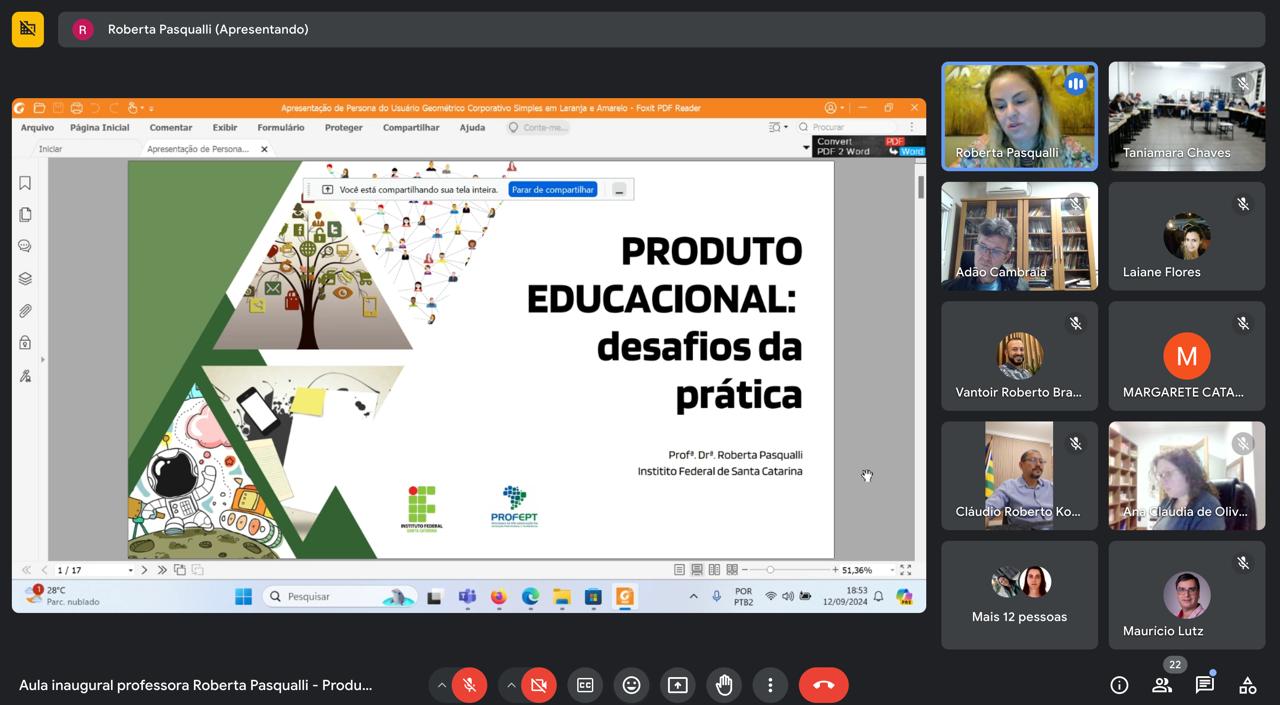Show the participants list
The width and height of the screenshot is (1280, 705).
click(x=1162, y=685)
